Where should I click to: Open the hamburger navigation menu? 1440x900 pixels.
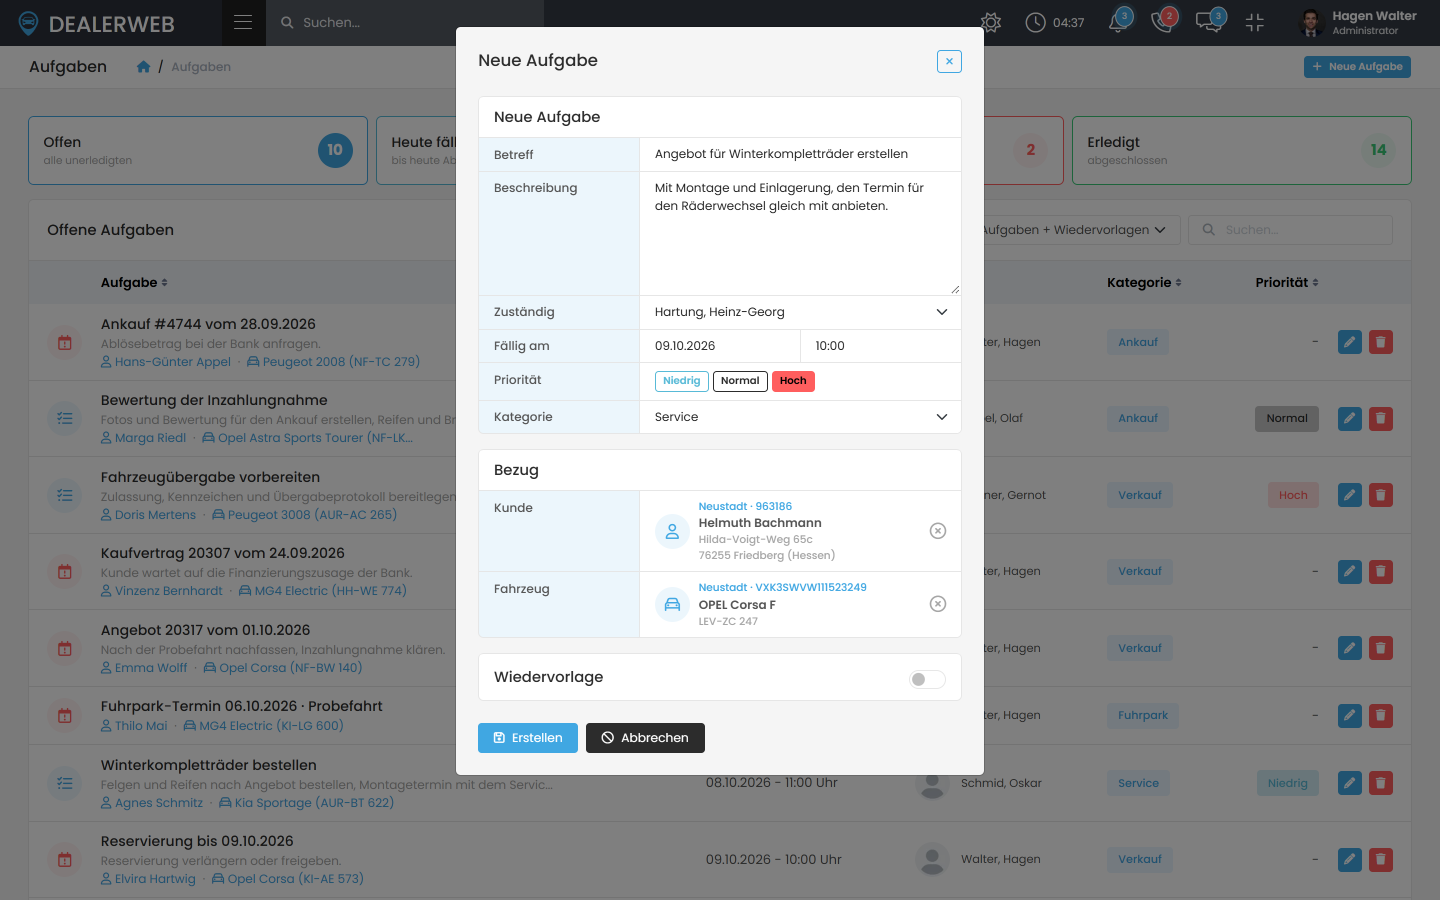(243, 22)
